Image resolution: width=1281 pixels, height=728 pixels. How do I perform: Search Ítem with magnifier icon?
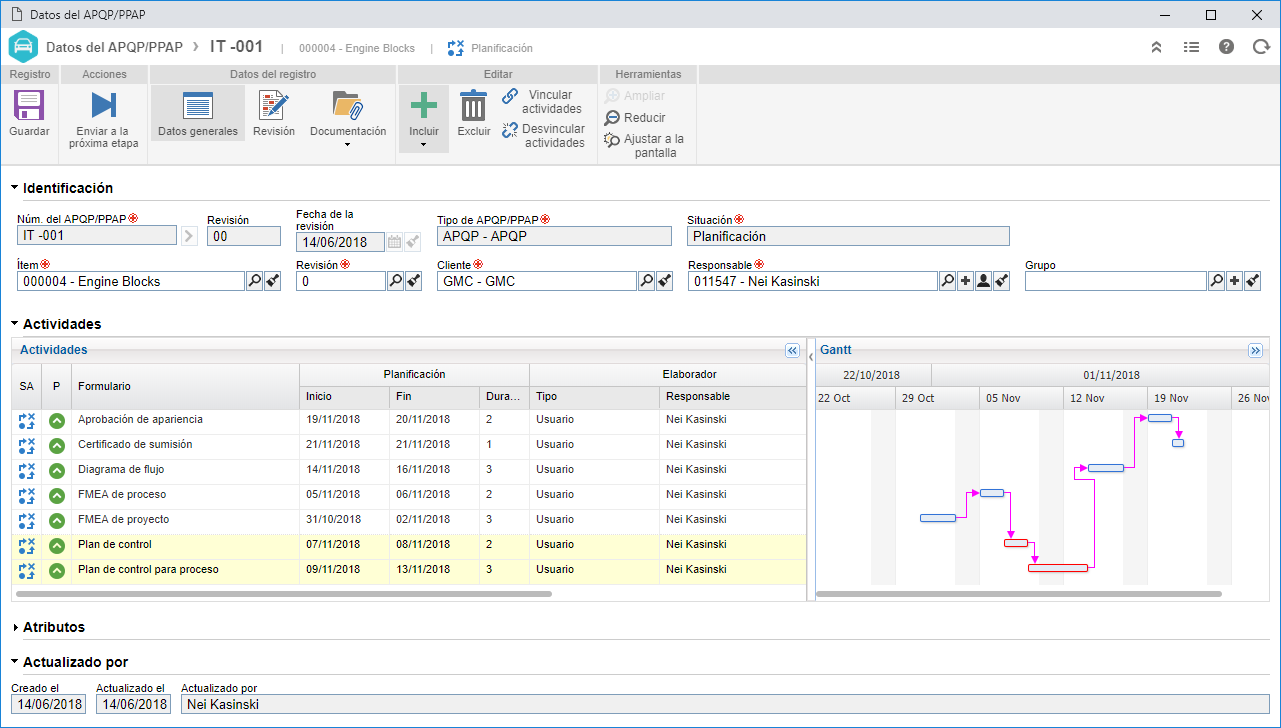254,282
